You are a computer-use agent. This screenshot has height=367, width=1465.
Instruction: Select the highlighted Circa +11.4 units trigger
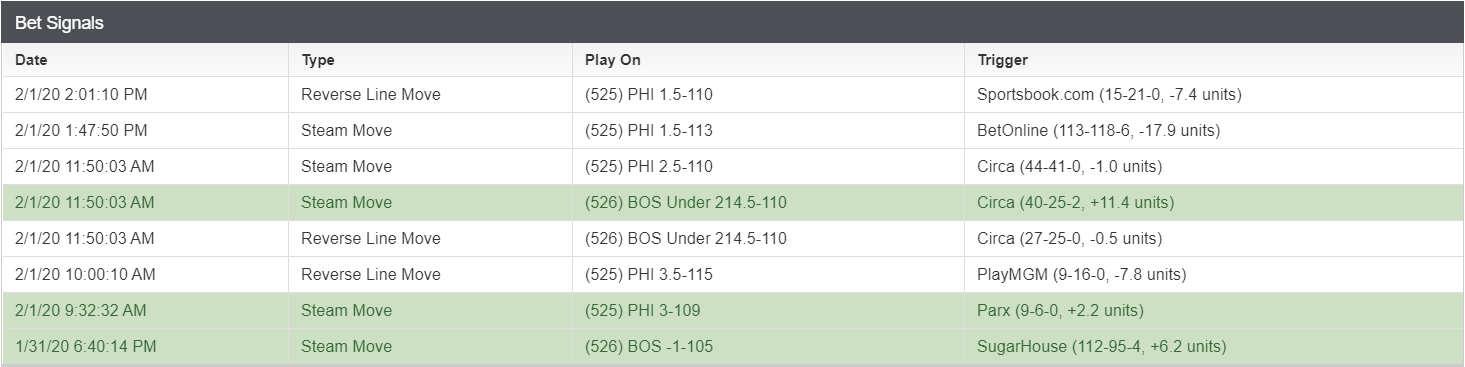tap(1075, 203)
